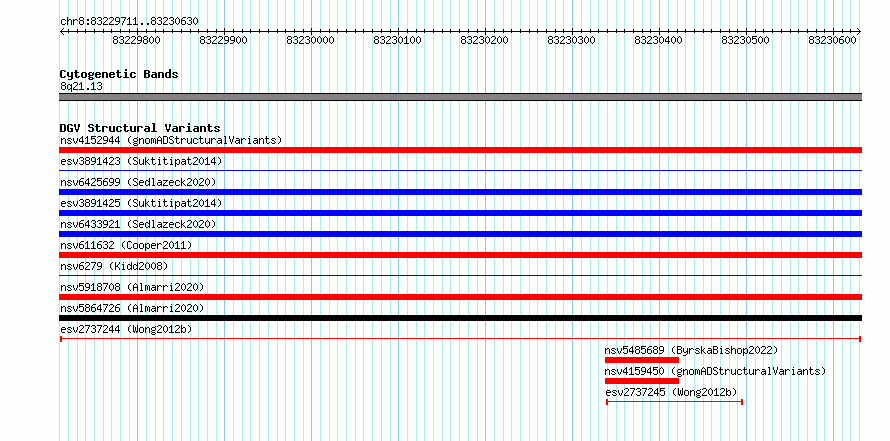Screen dimensions: 890x441
Task: Open the nsv6279 (Kidd2008) label
Action: pyautogui.click(x=114, y=266)
